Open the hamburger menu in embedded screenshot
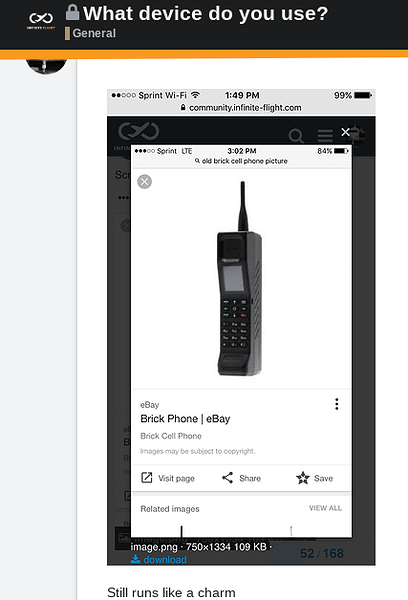 coord(325,135)
